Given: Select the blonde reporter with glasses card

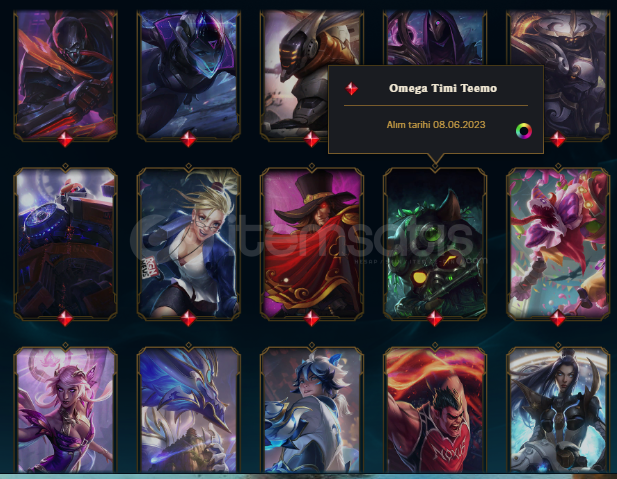Looking at the screenshot, I should [x=188, y=243].
